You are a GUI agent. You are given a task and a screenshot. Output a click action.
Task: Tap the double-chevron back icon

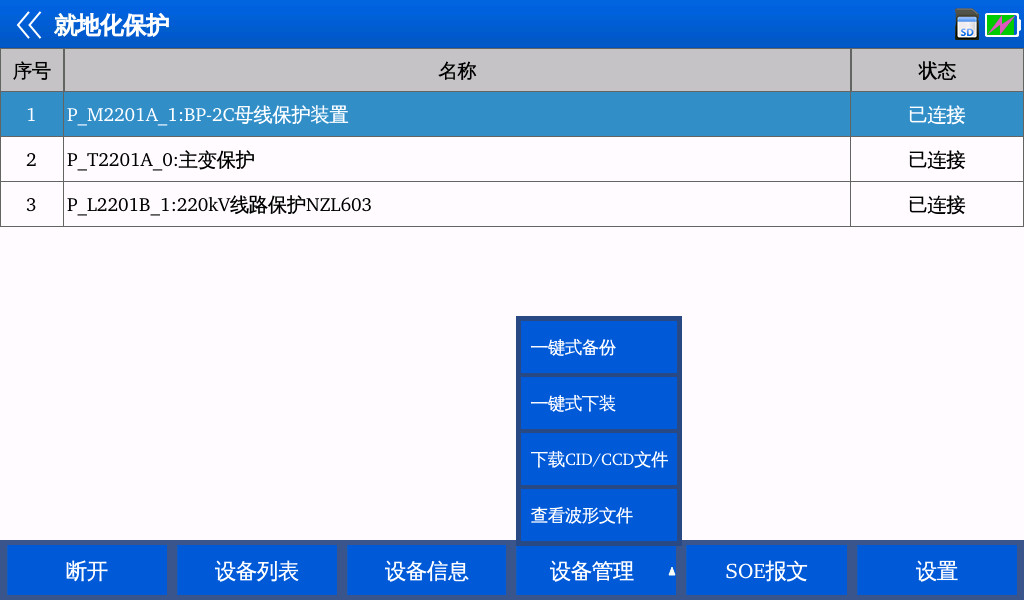click(29, 25)
